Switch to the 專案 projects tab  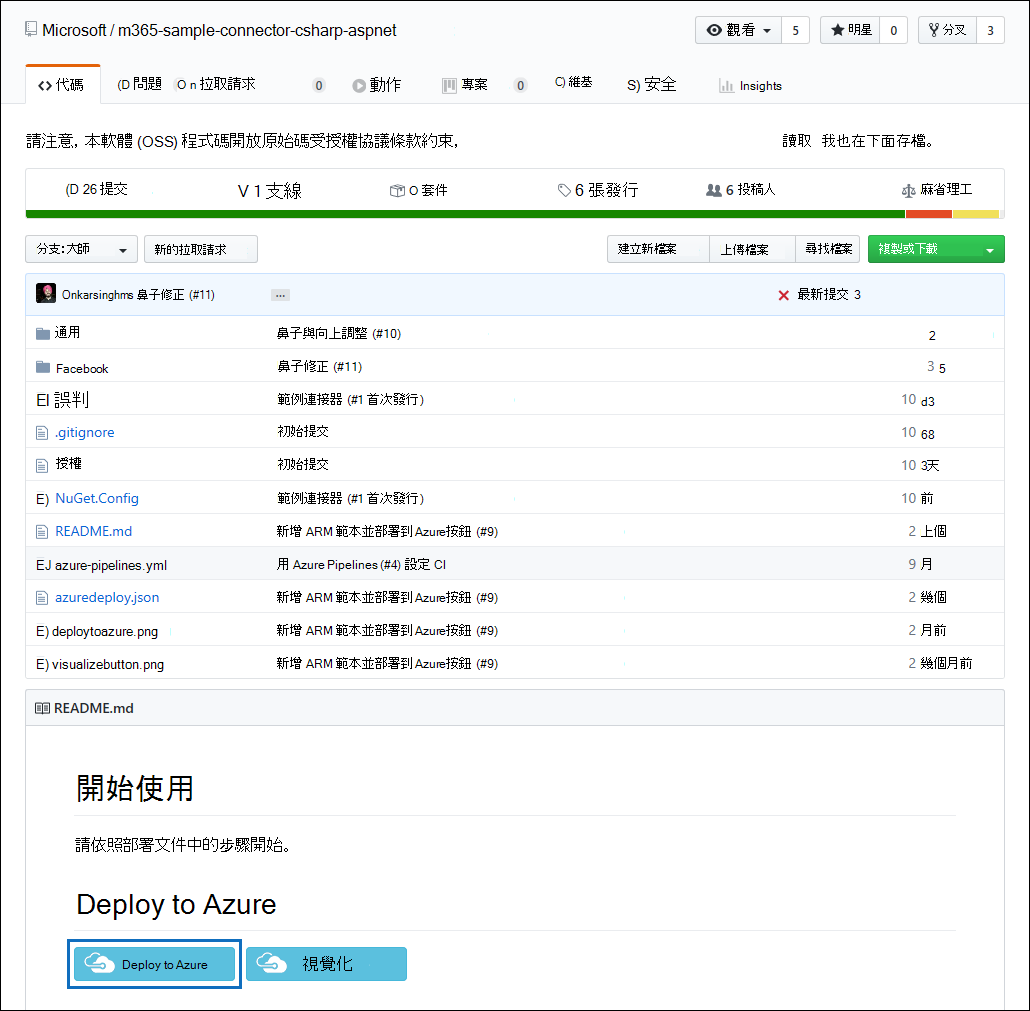pos(465,85)
